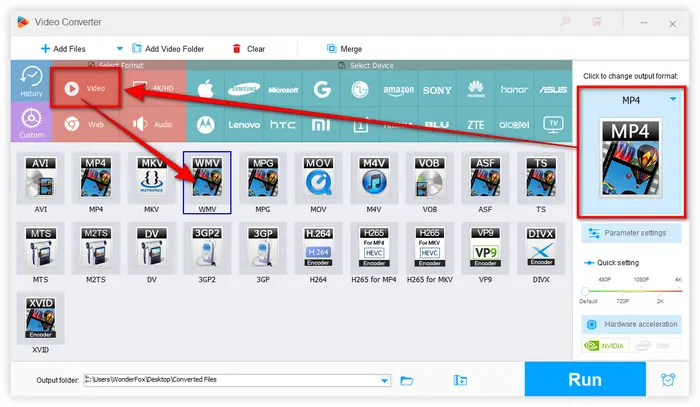The width and height of the screenshot is (700, 407).
Task: Click the Output folder path field
Action: (x=237, y=380)
